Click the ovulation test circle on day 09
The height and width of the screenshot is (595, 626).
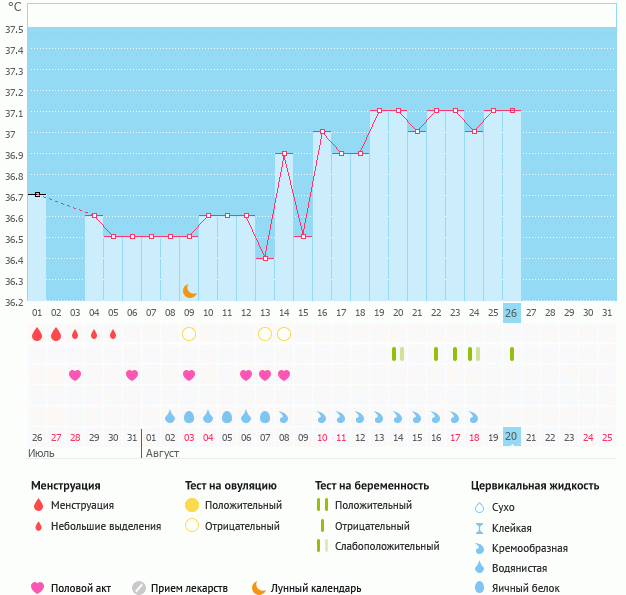tap(189, 334)
